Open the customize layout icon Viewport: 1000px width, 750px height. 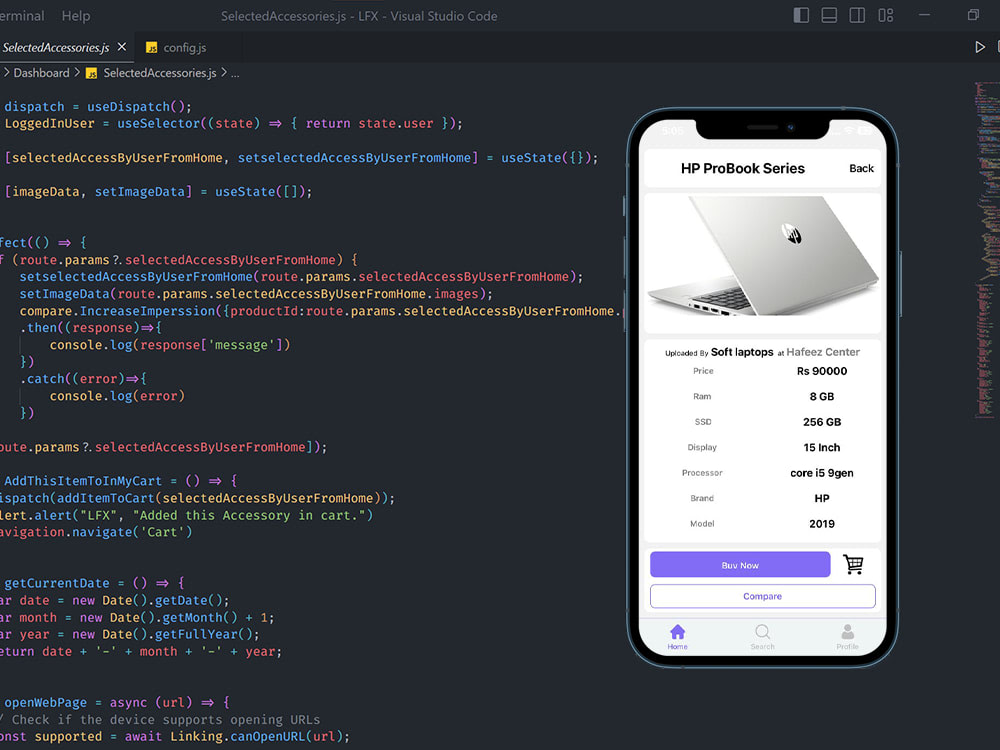tap(884, 15)
